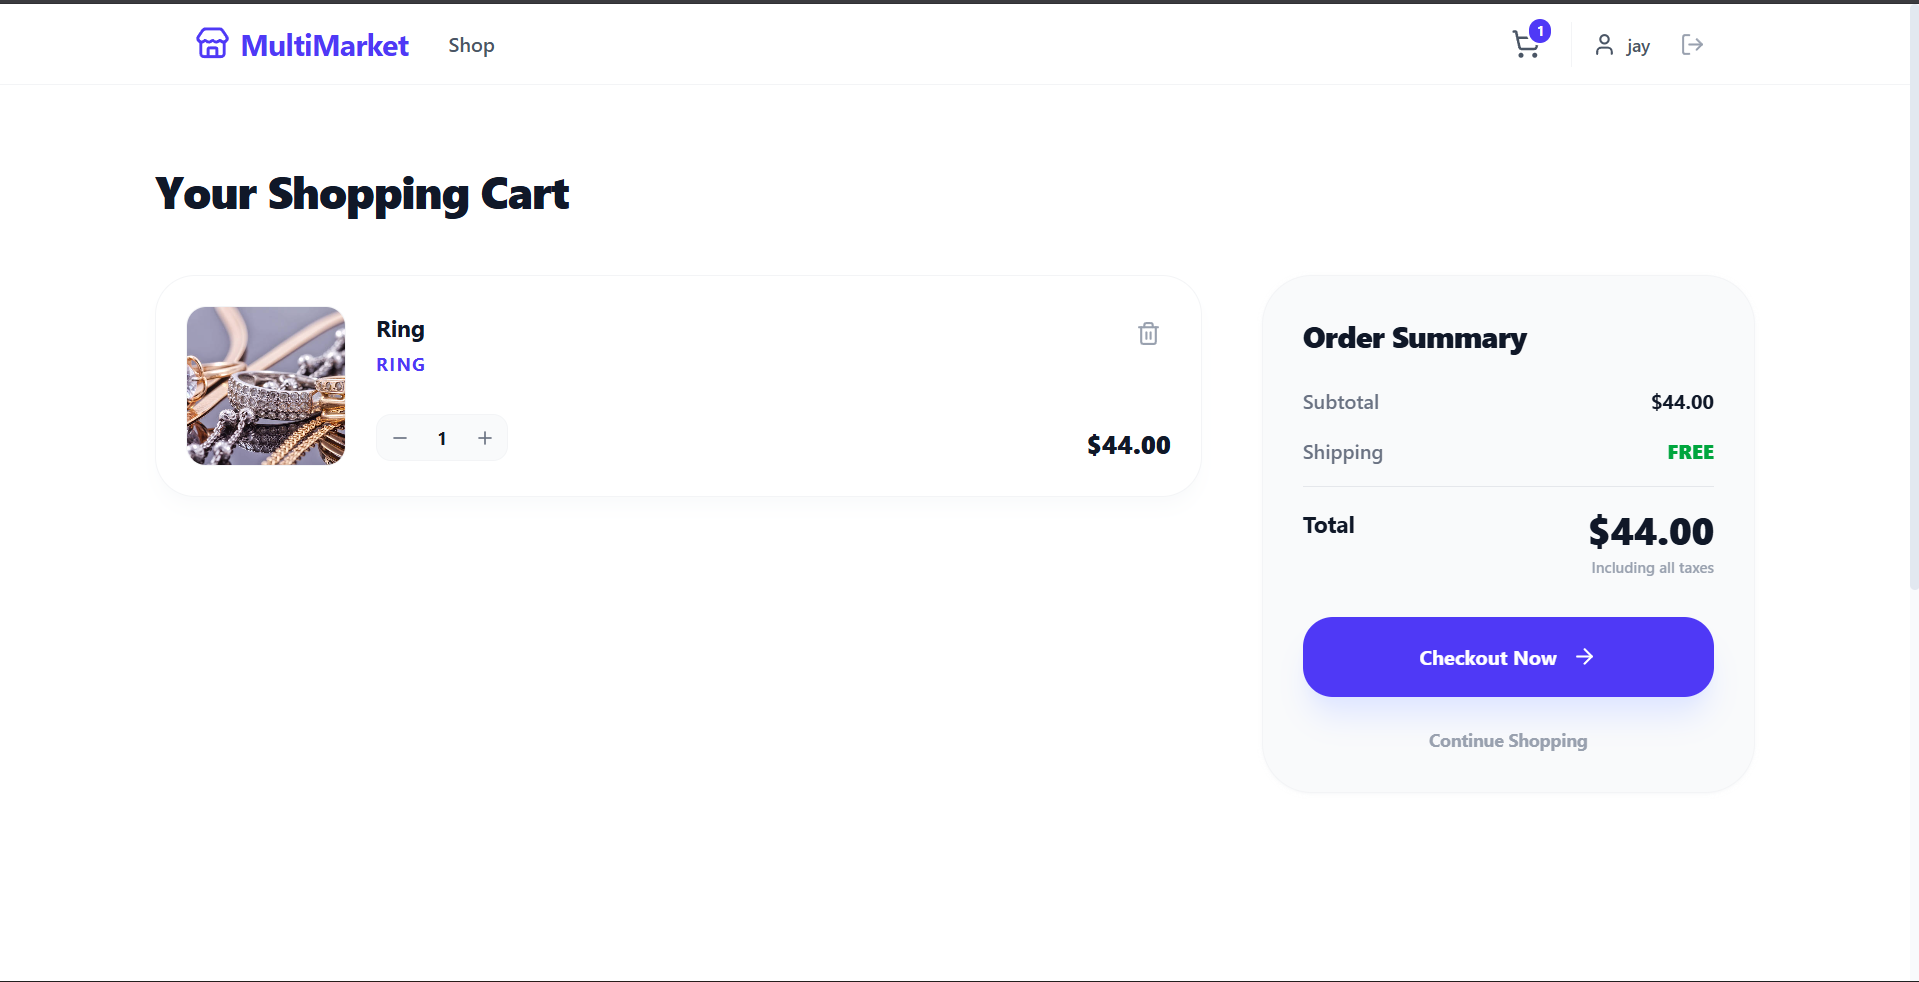Click the logout arrow icon
1919x982 pixels.
(1692, 45)
